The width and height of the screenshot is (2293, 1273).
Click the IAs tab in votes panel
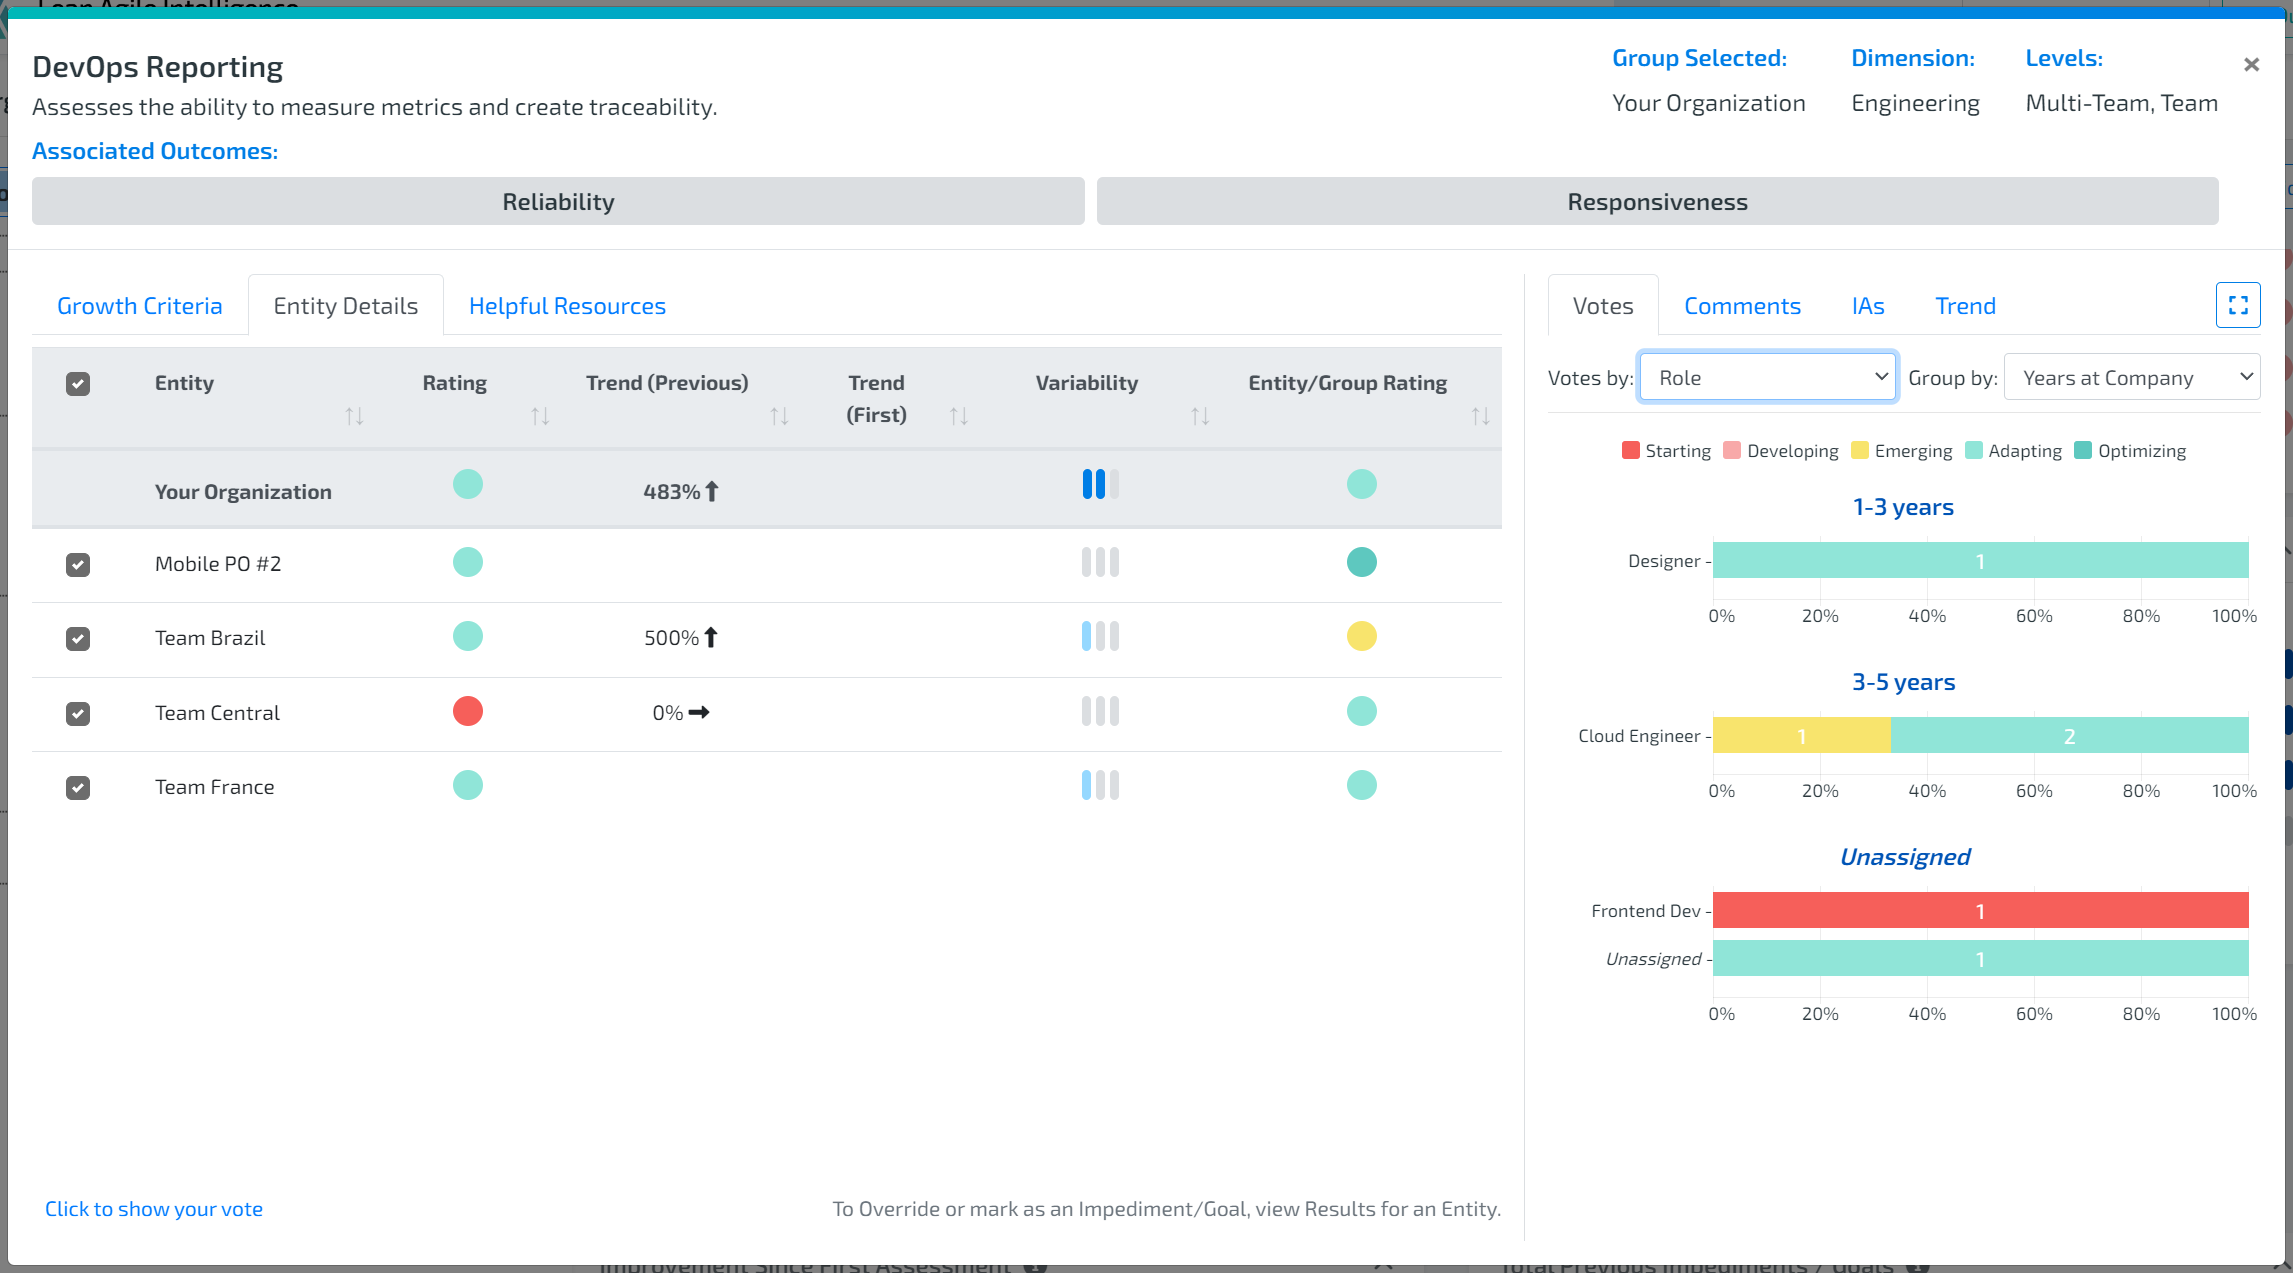point(1867,304)
